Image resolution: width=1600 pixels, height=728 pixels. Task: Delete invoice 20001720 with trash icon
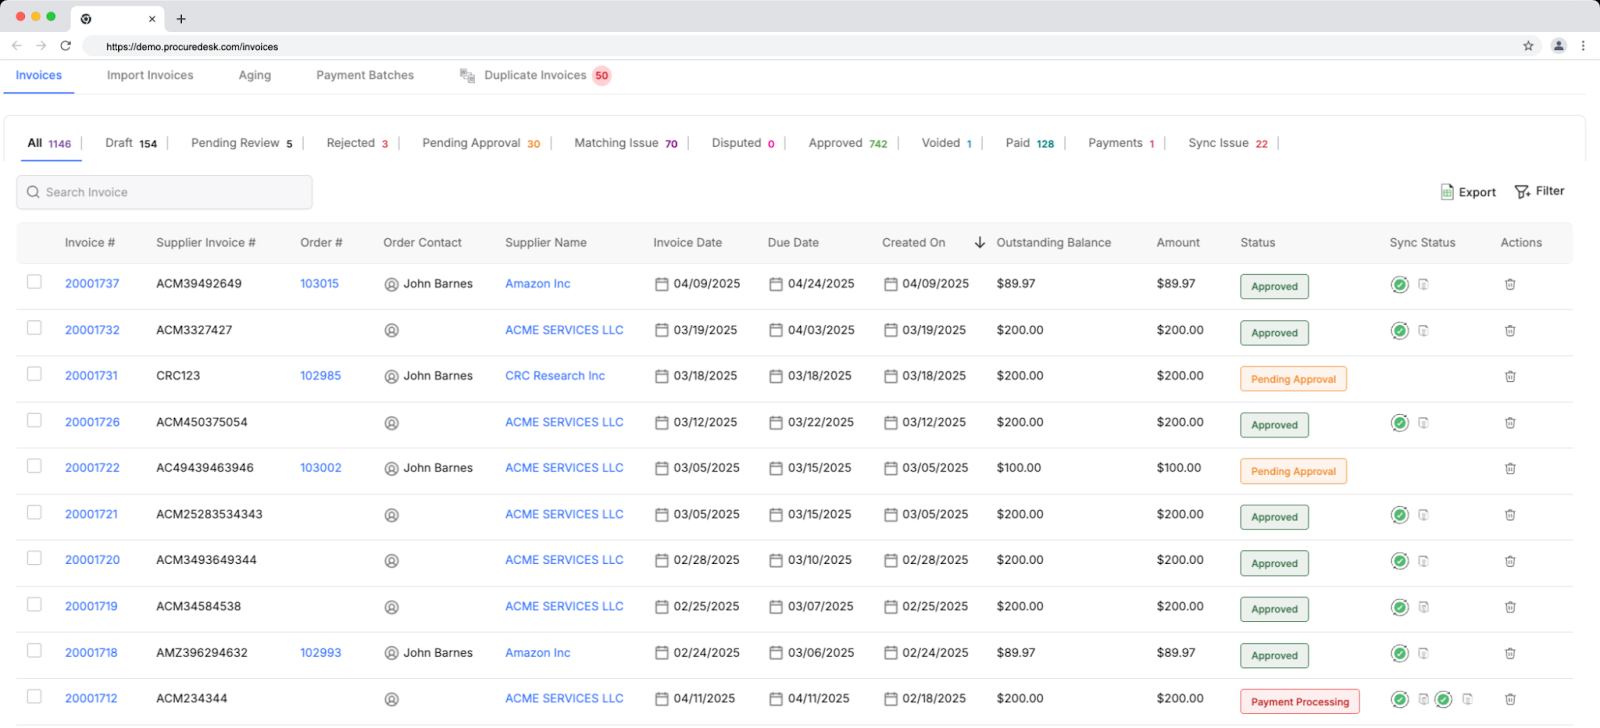1510,561
